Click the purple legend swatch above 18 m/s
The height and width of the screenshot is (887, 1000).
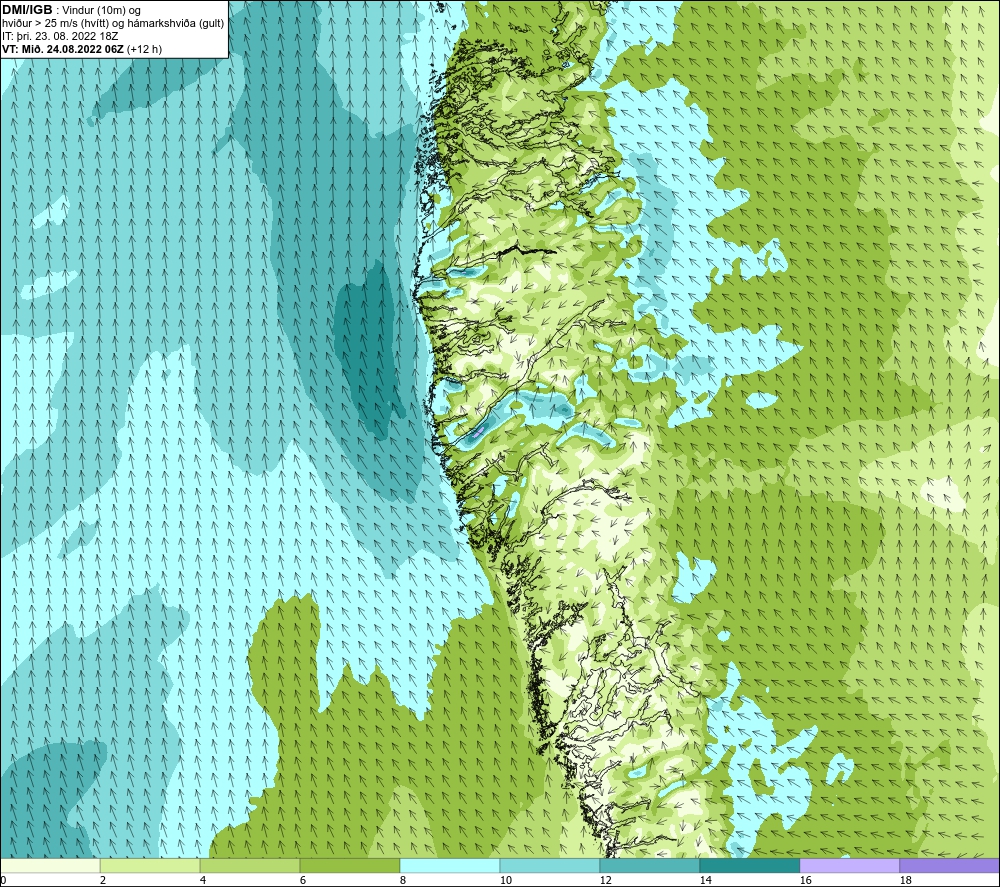pyautogui.click(x=949, y=865)
